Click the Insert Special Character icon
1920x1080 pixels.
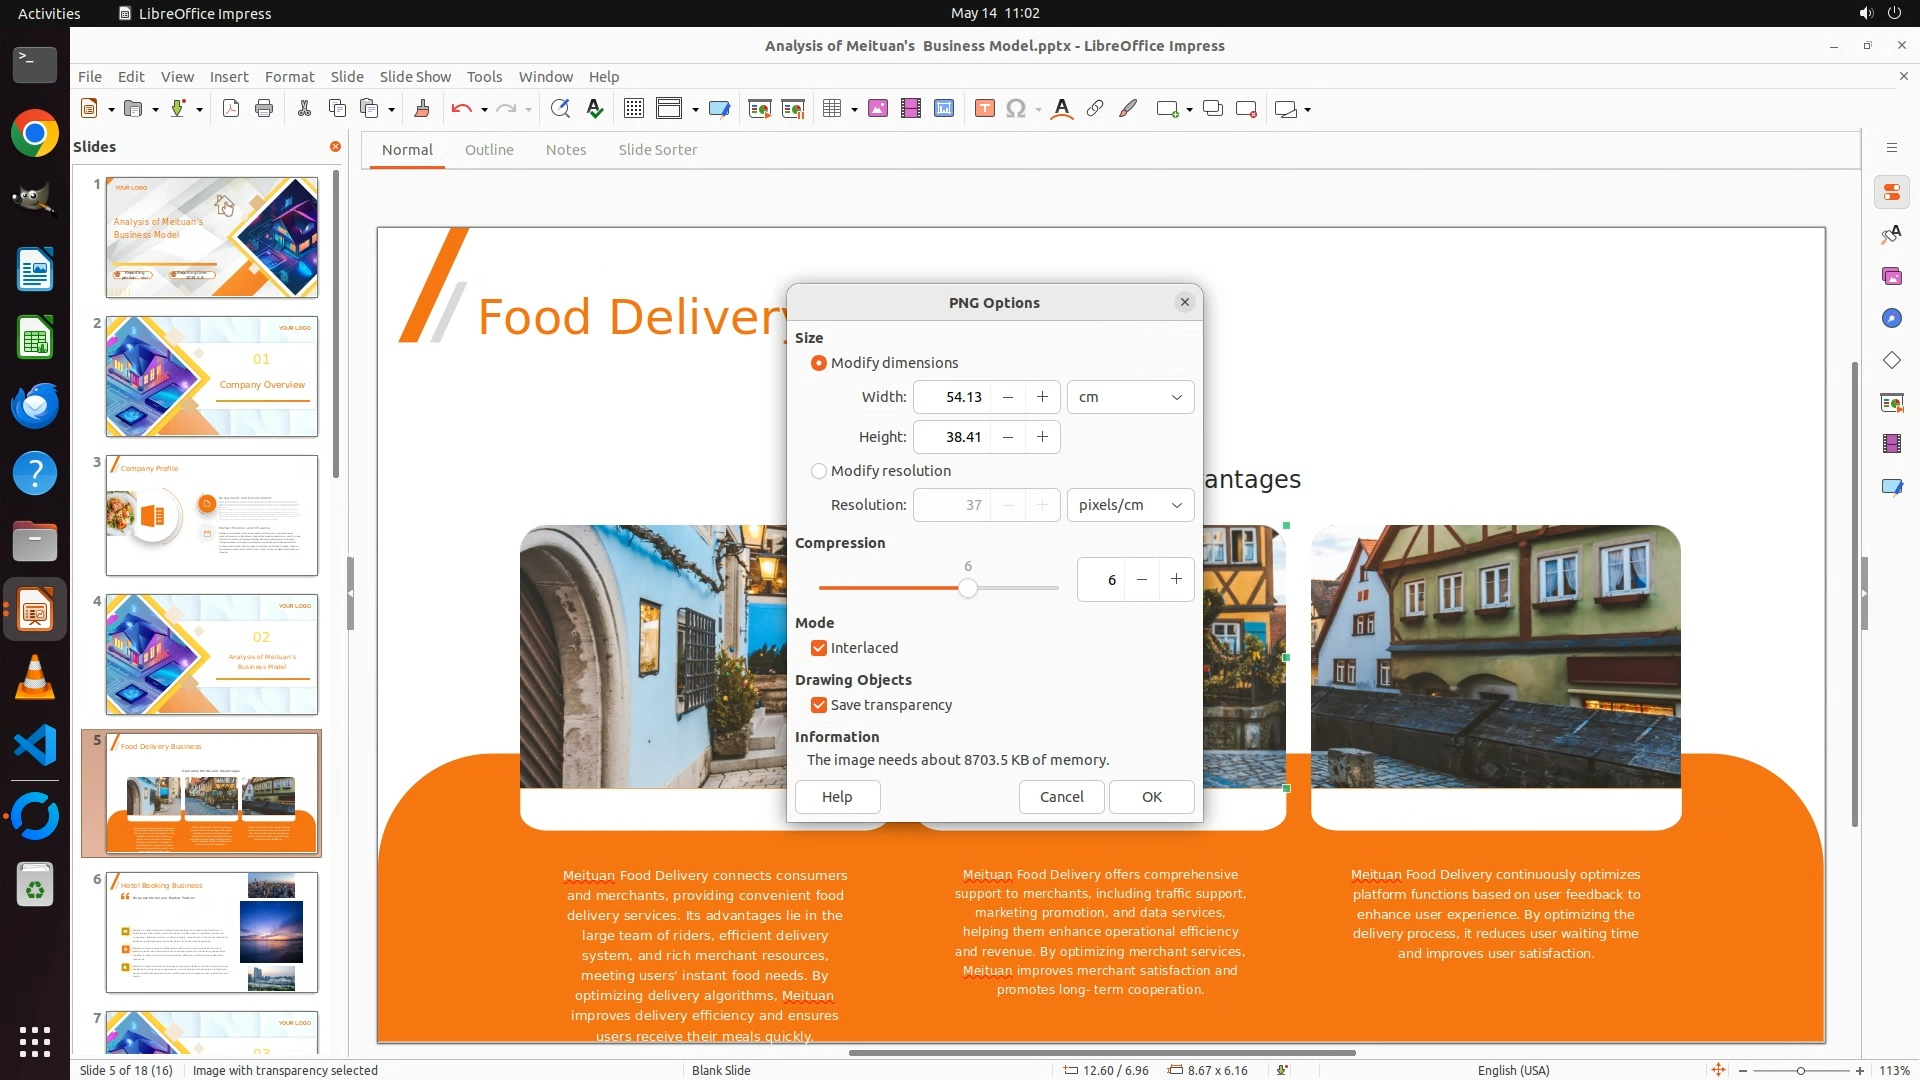1016,109
